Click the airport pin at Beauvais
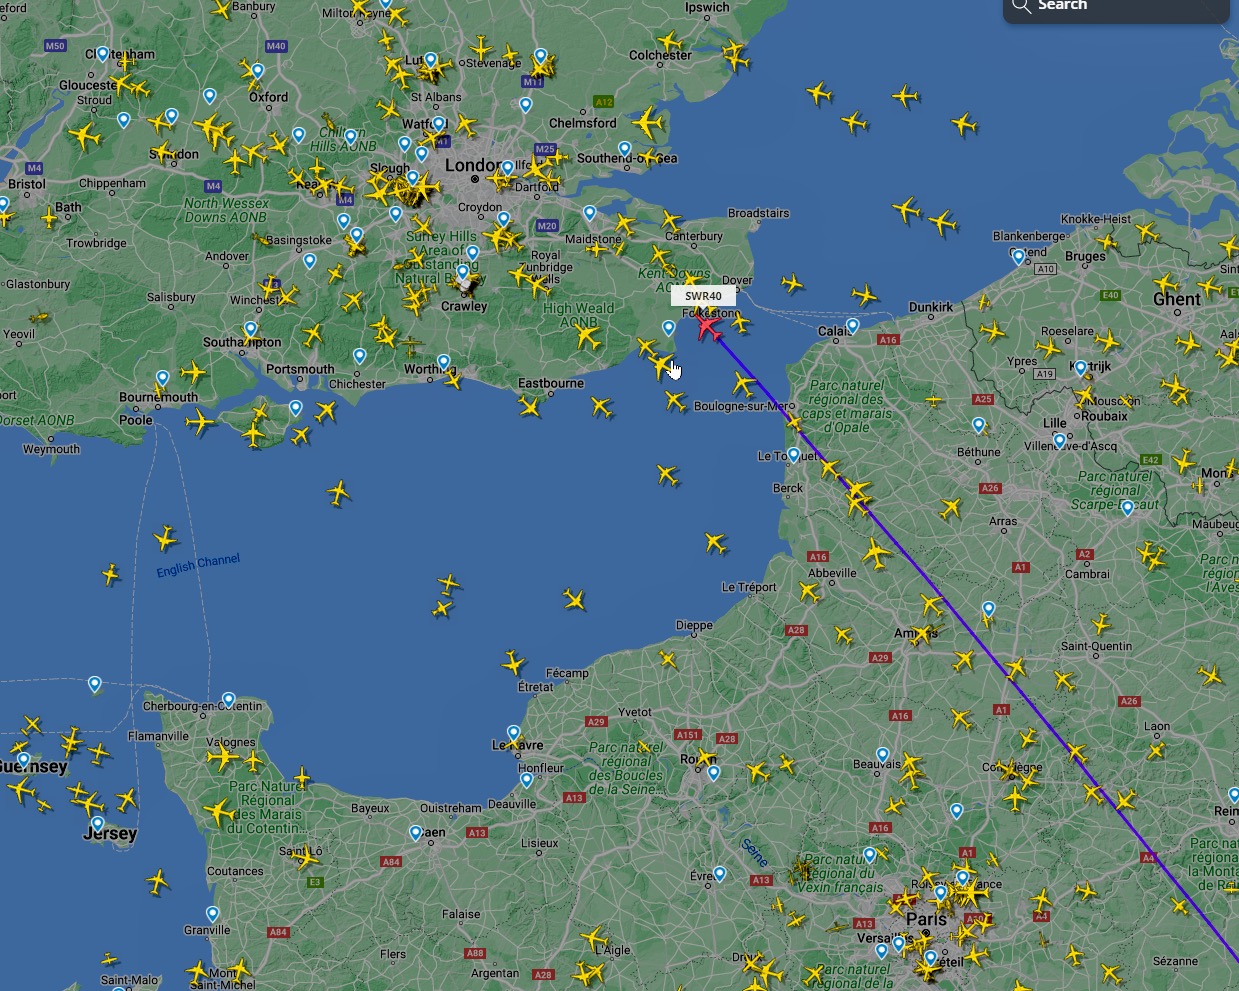Viewport: 1239px width, 991px height. (x=883, y=755)
